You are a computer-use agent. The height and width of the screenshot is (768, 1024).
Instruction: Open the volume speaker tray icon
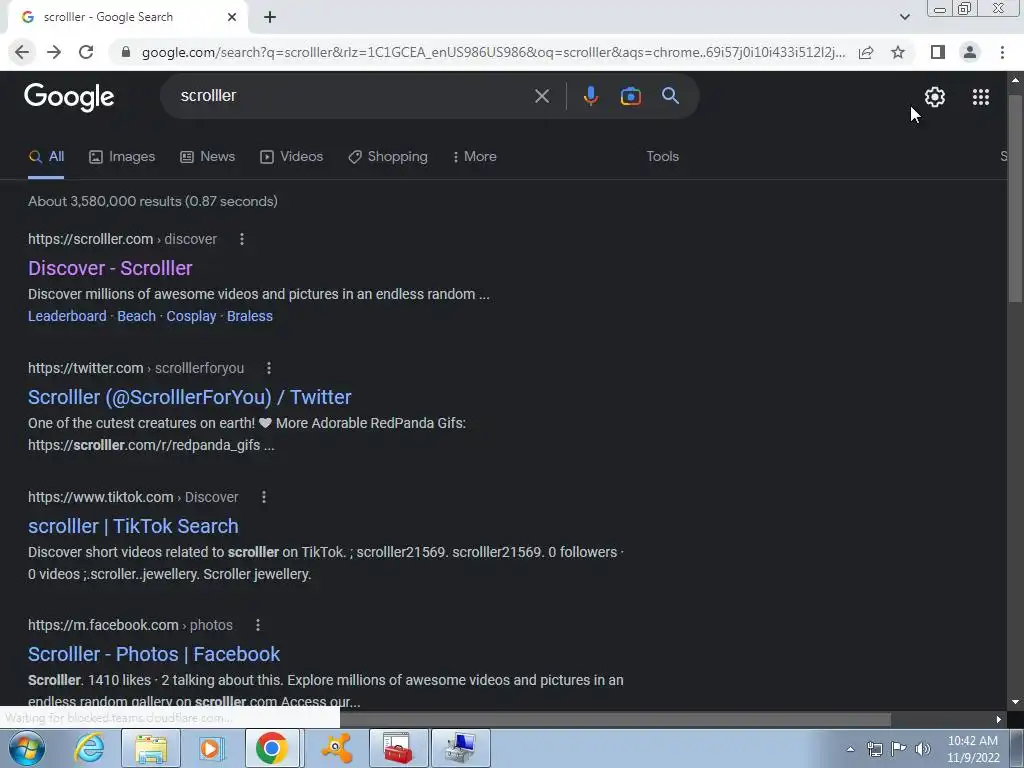pos(923,749)
